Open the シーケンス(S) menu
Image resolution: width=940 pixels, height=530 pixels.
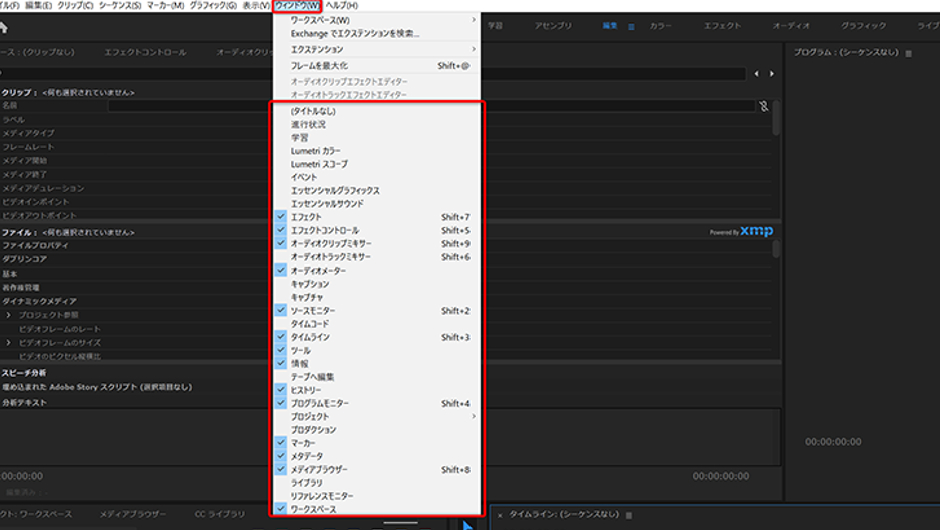pyautogui.click(x=120, y=5)
